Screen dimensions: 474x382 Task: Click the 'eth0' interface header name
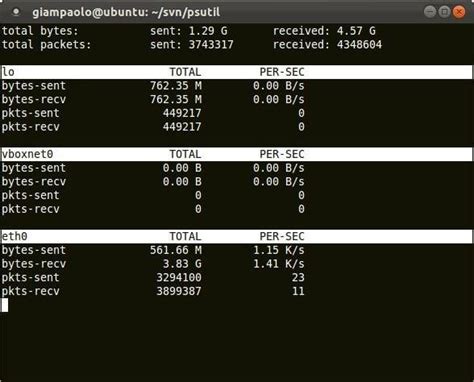[14, 236]
